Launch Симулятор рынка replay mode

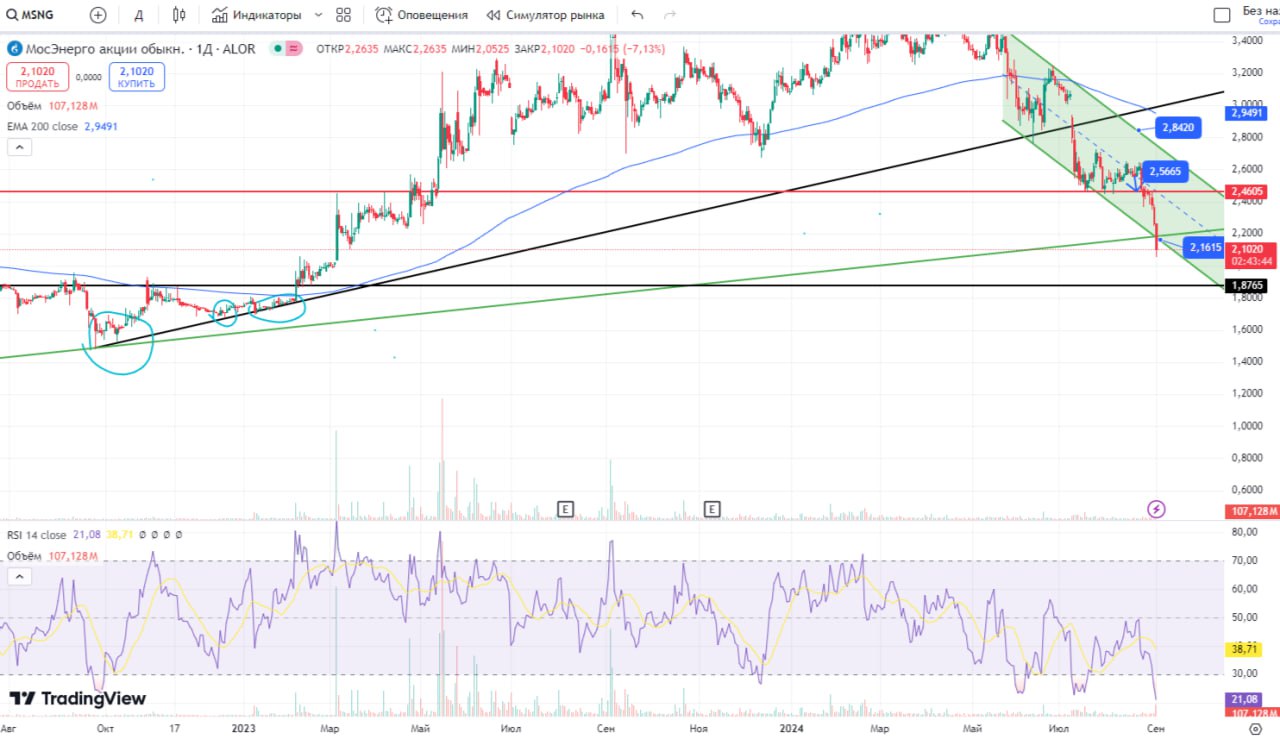[x=545, y=15]
